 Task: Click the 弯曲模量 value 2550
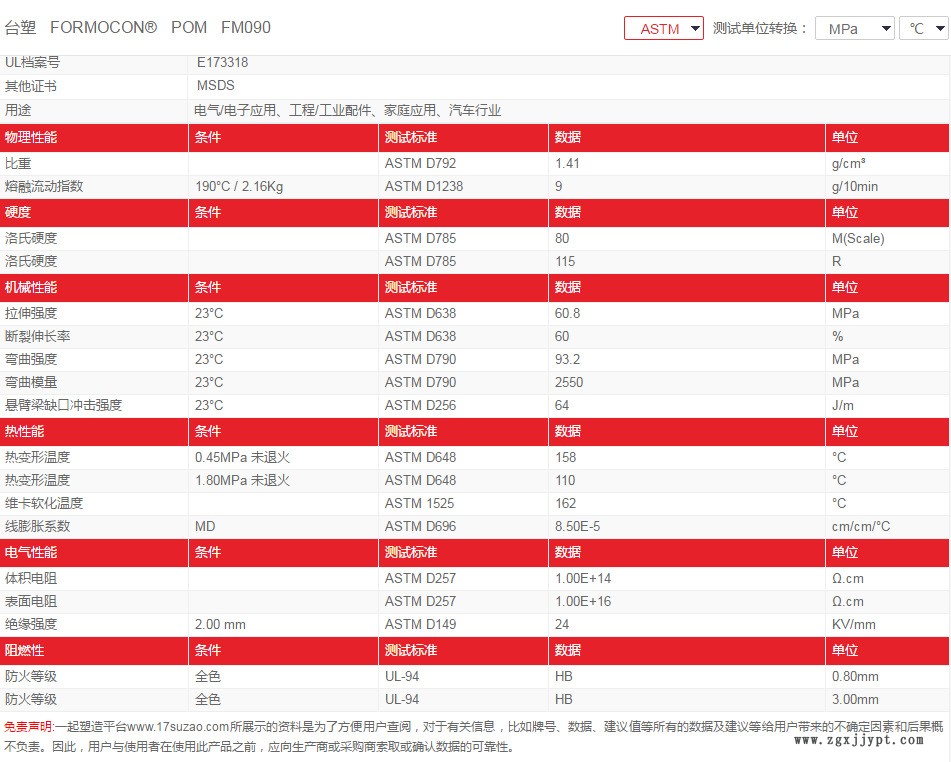(570, 382)
